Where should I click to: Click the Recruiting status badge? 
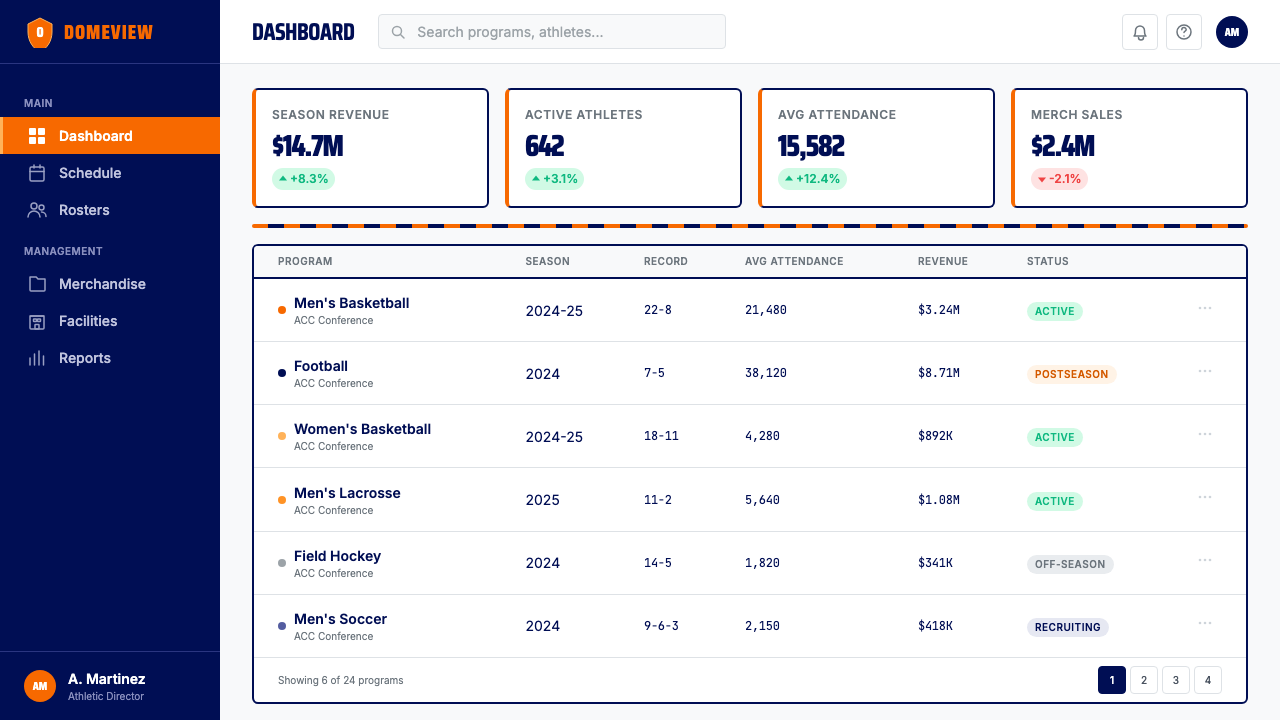pos(1067,627)
